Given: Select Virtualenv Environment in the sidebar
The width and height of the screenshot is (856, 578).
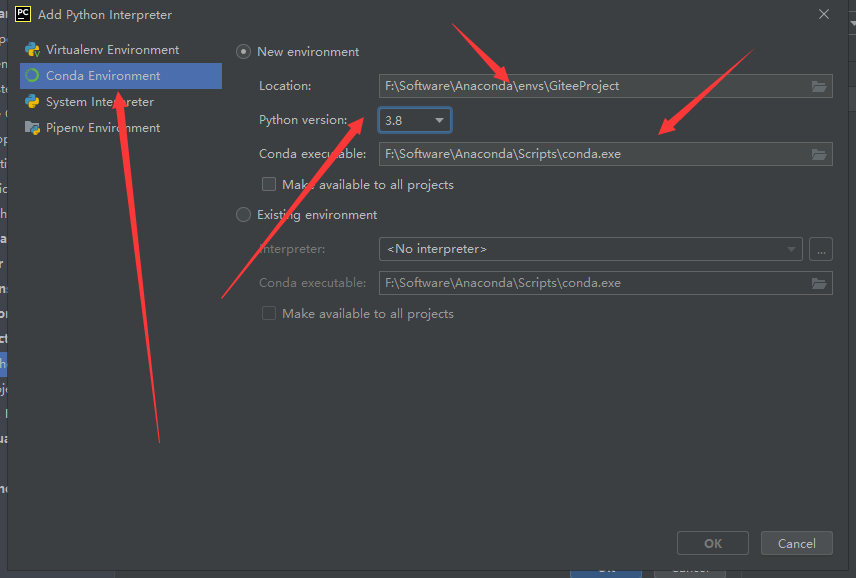Looking at the screenshot, I should [121, 50].
